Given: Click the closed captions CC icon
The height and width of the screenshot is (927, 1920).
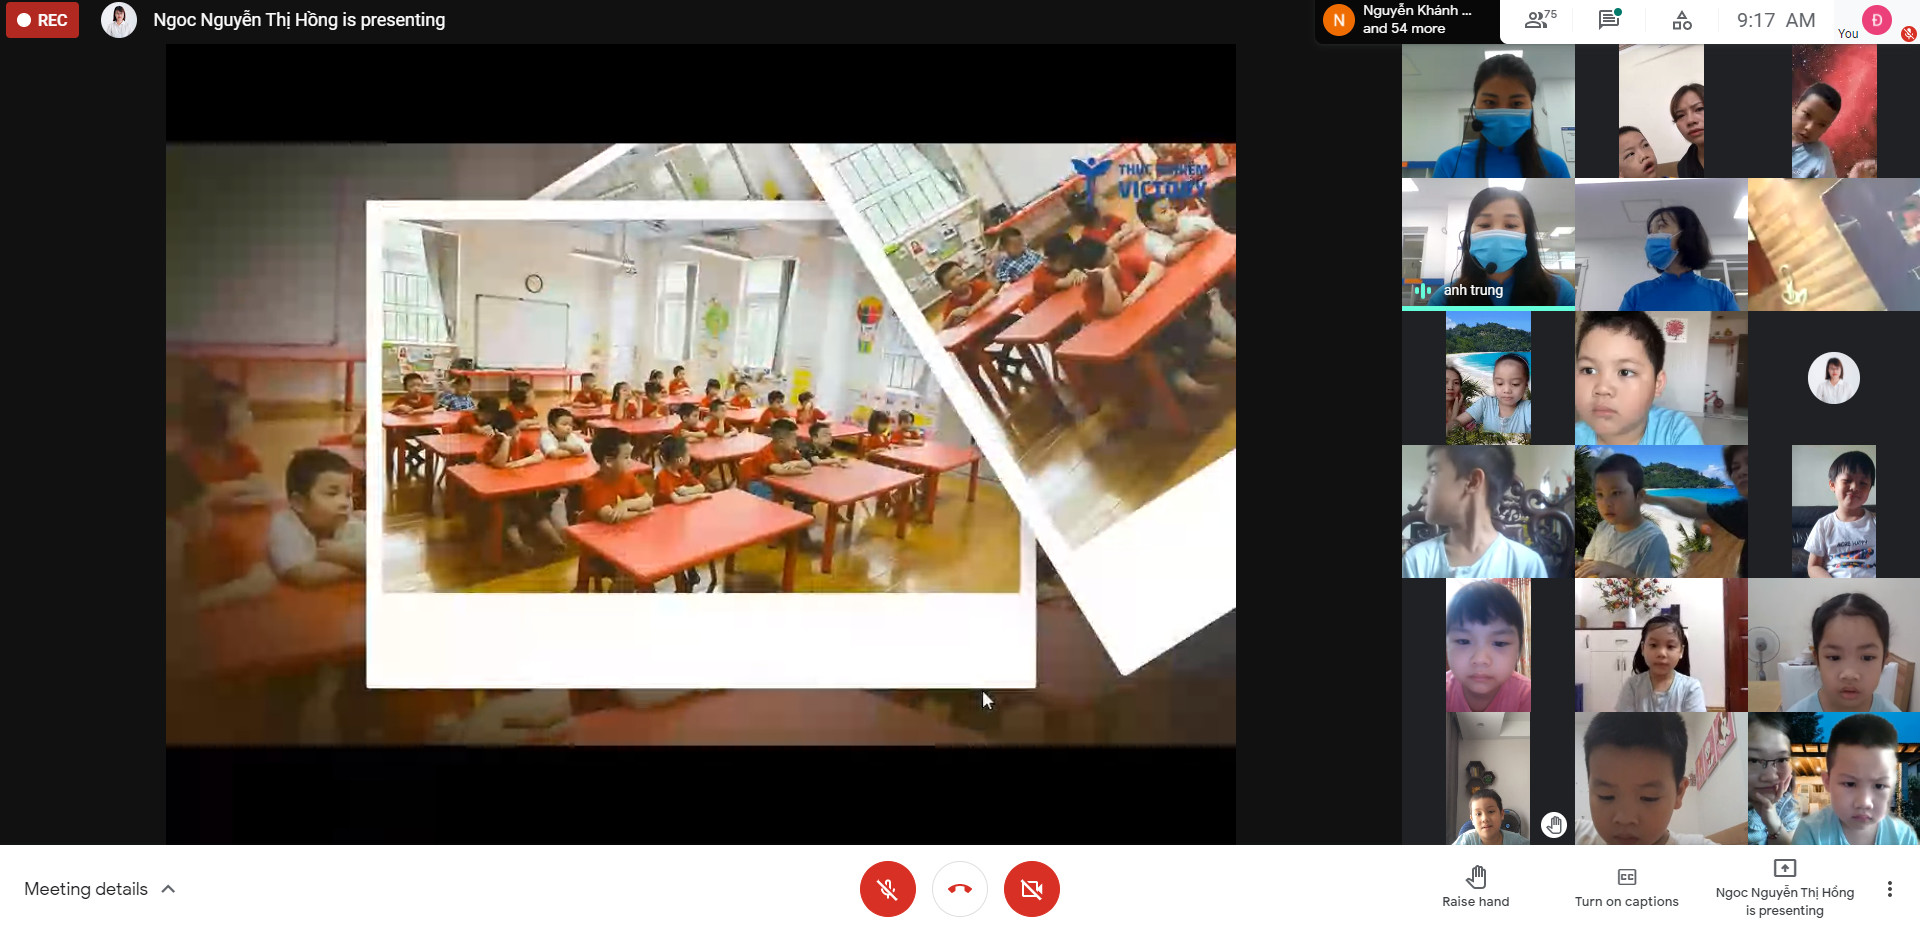Looking at the screenshot, I should (x=1626, y=877).
